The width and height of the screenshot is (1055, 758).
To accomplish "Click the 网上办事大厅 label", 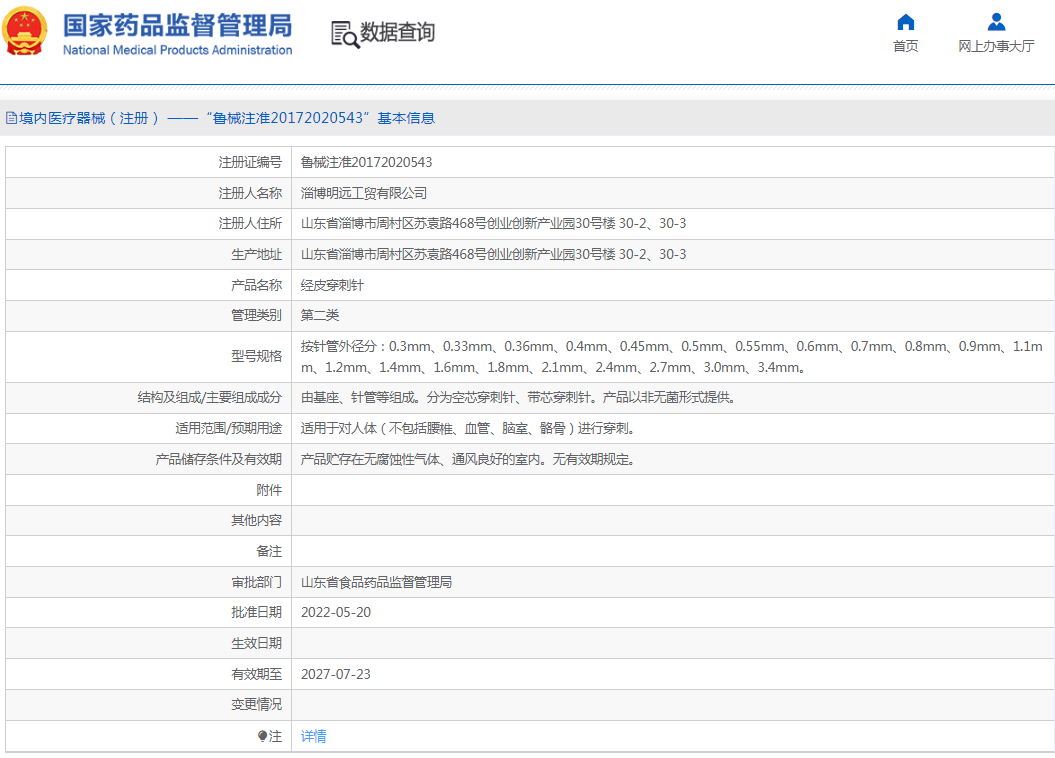I will click(x=996, y=46).
